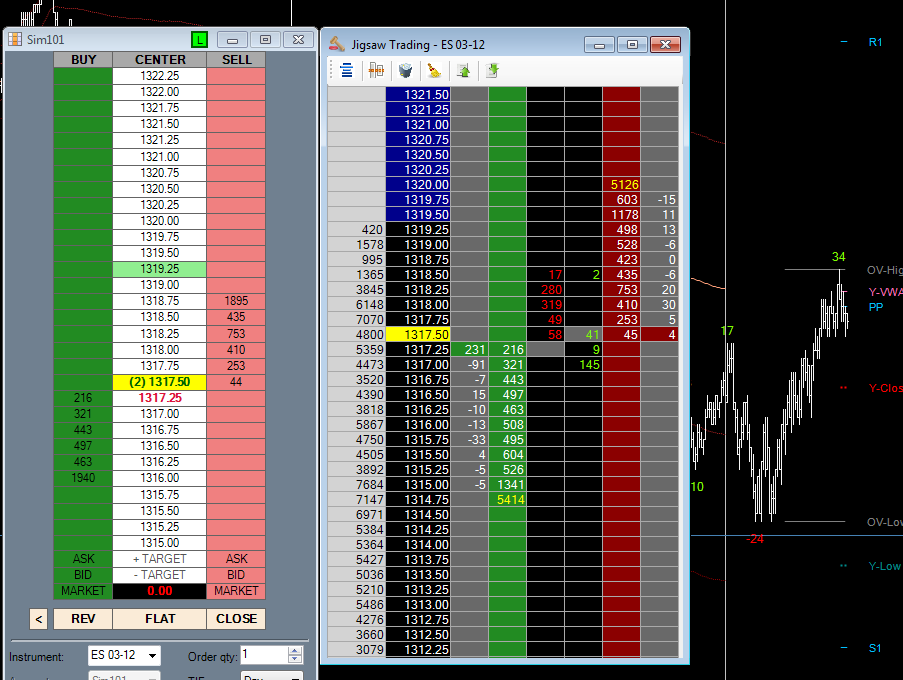Click the yellow 5126 ask value in Jigsaw
This screenshot has width=903, height=680.
pos(621,184)
